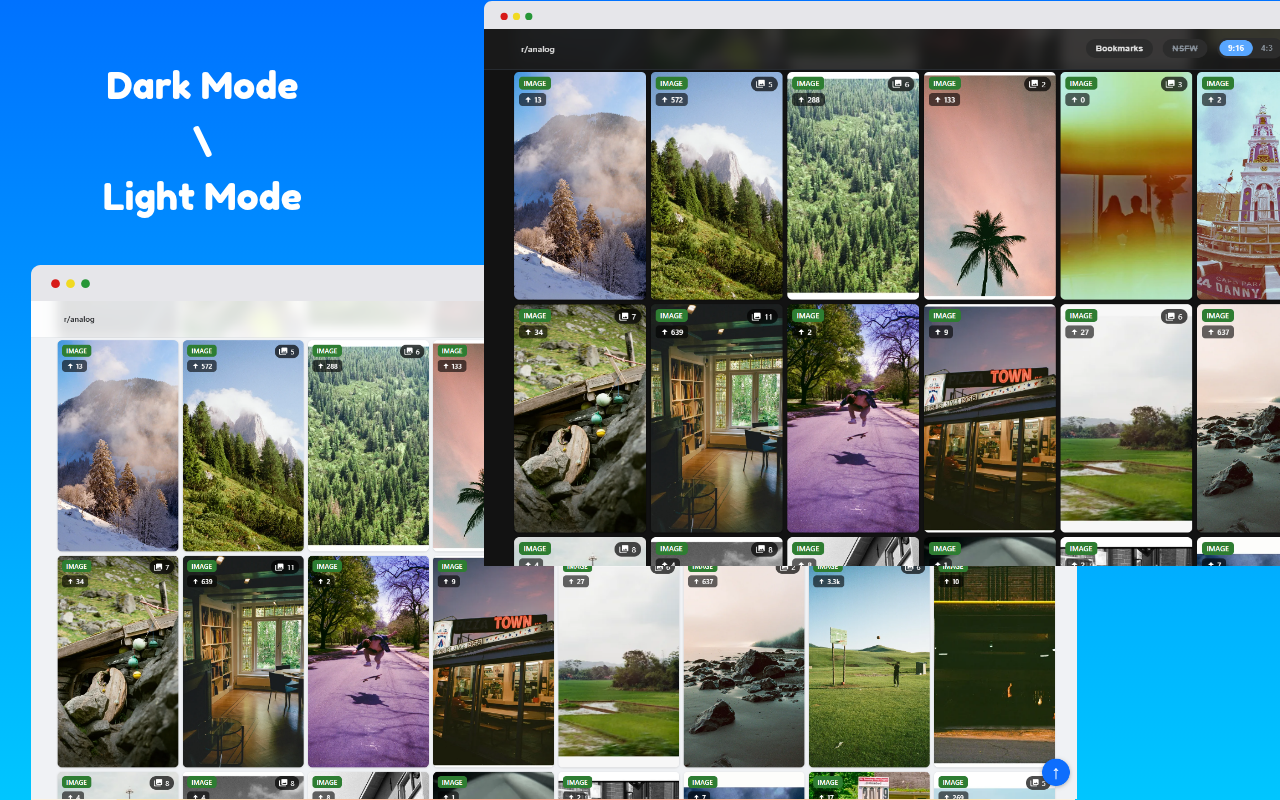The height and width of the screenshot is (800, 1280).
Task: Click the gallery icon showing 6 on the aerial forest photo
Action: pyautogui.click(x=901, y=84)
